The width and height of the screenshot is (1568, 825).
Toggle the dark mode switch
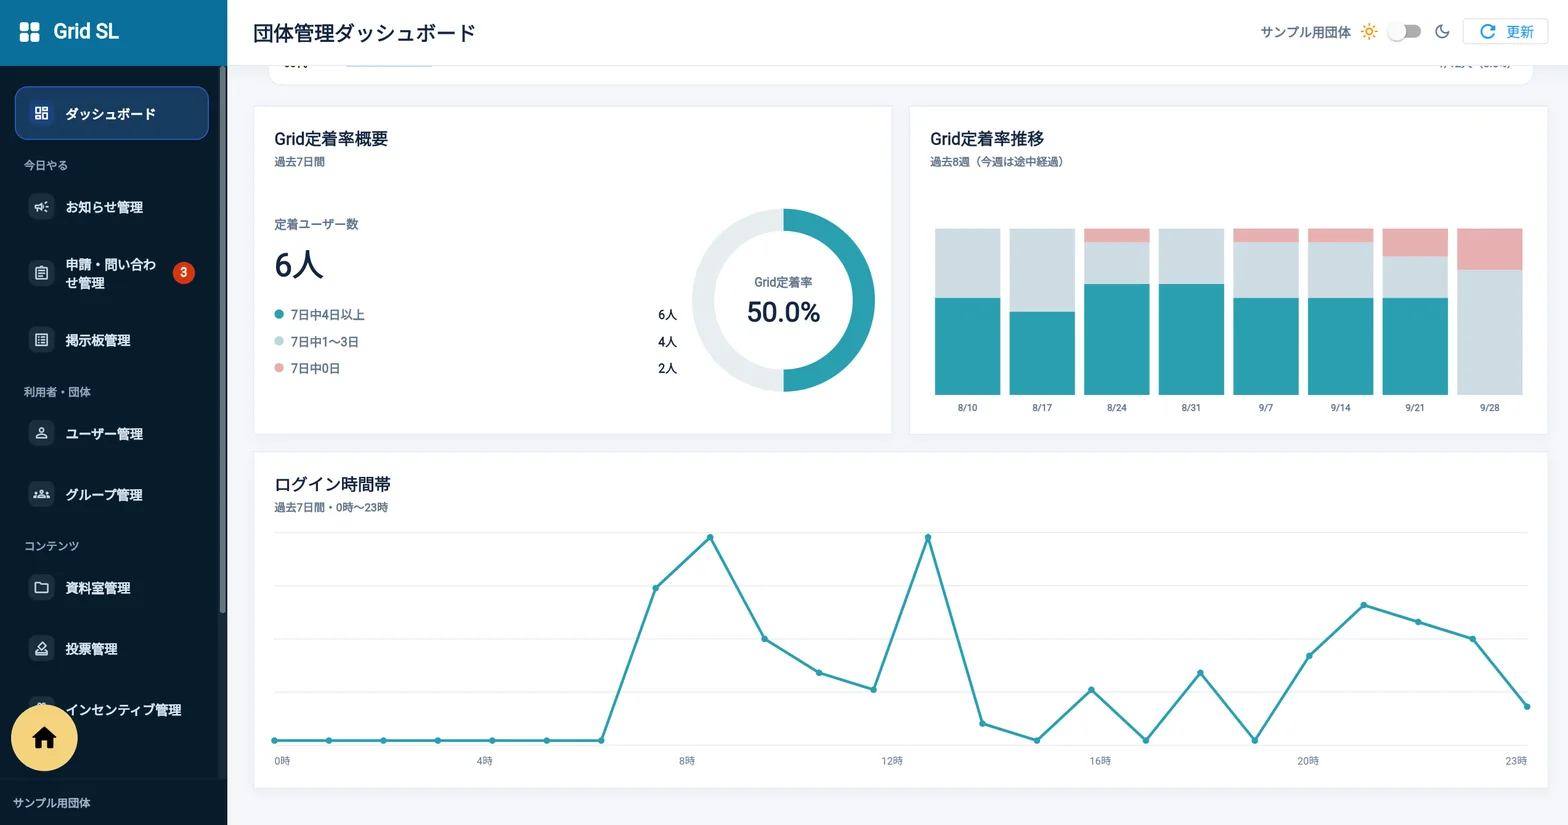[x=1405, y=32]
